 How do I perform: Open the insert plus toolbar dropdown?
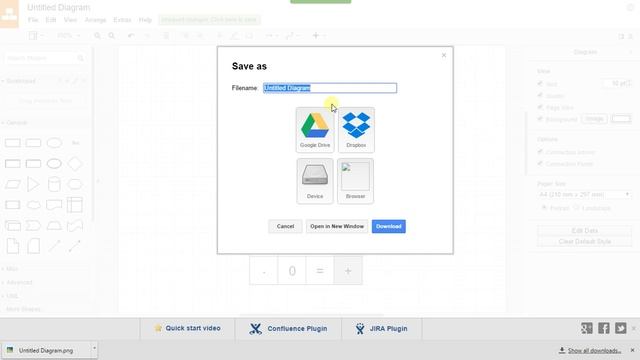pos(319,36)
